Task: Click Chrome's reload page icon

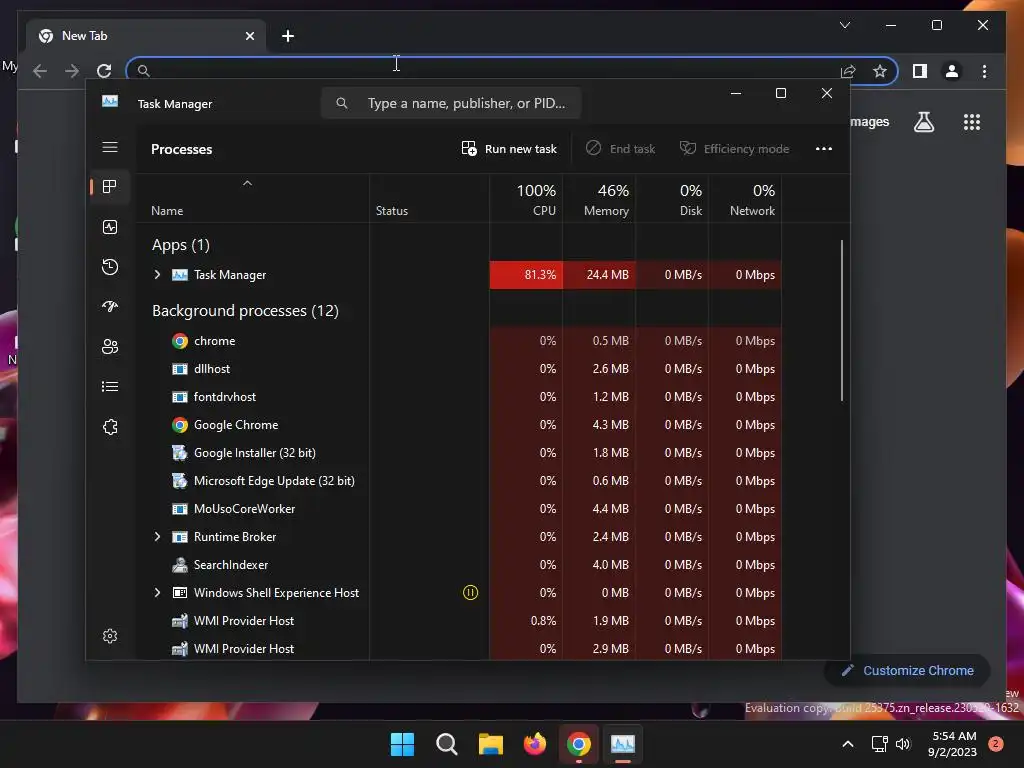Action: (104, 71)
